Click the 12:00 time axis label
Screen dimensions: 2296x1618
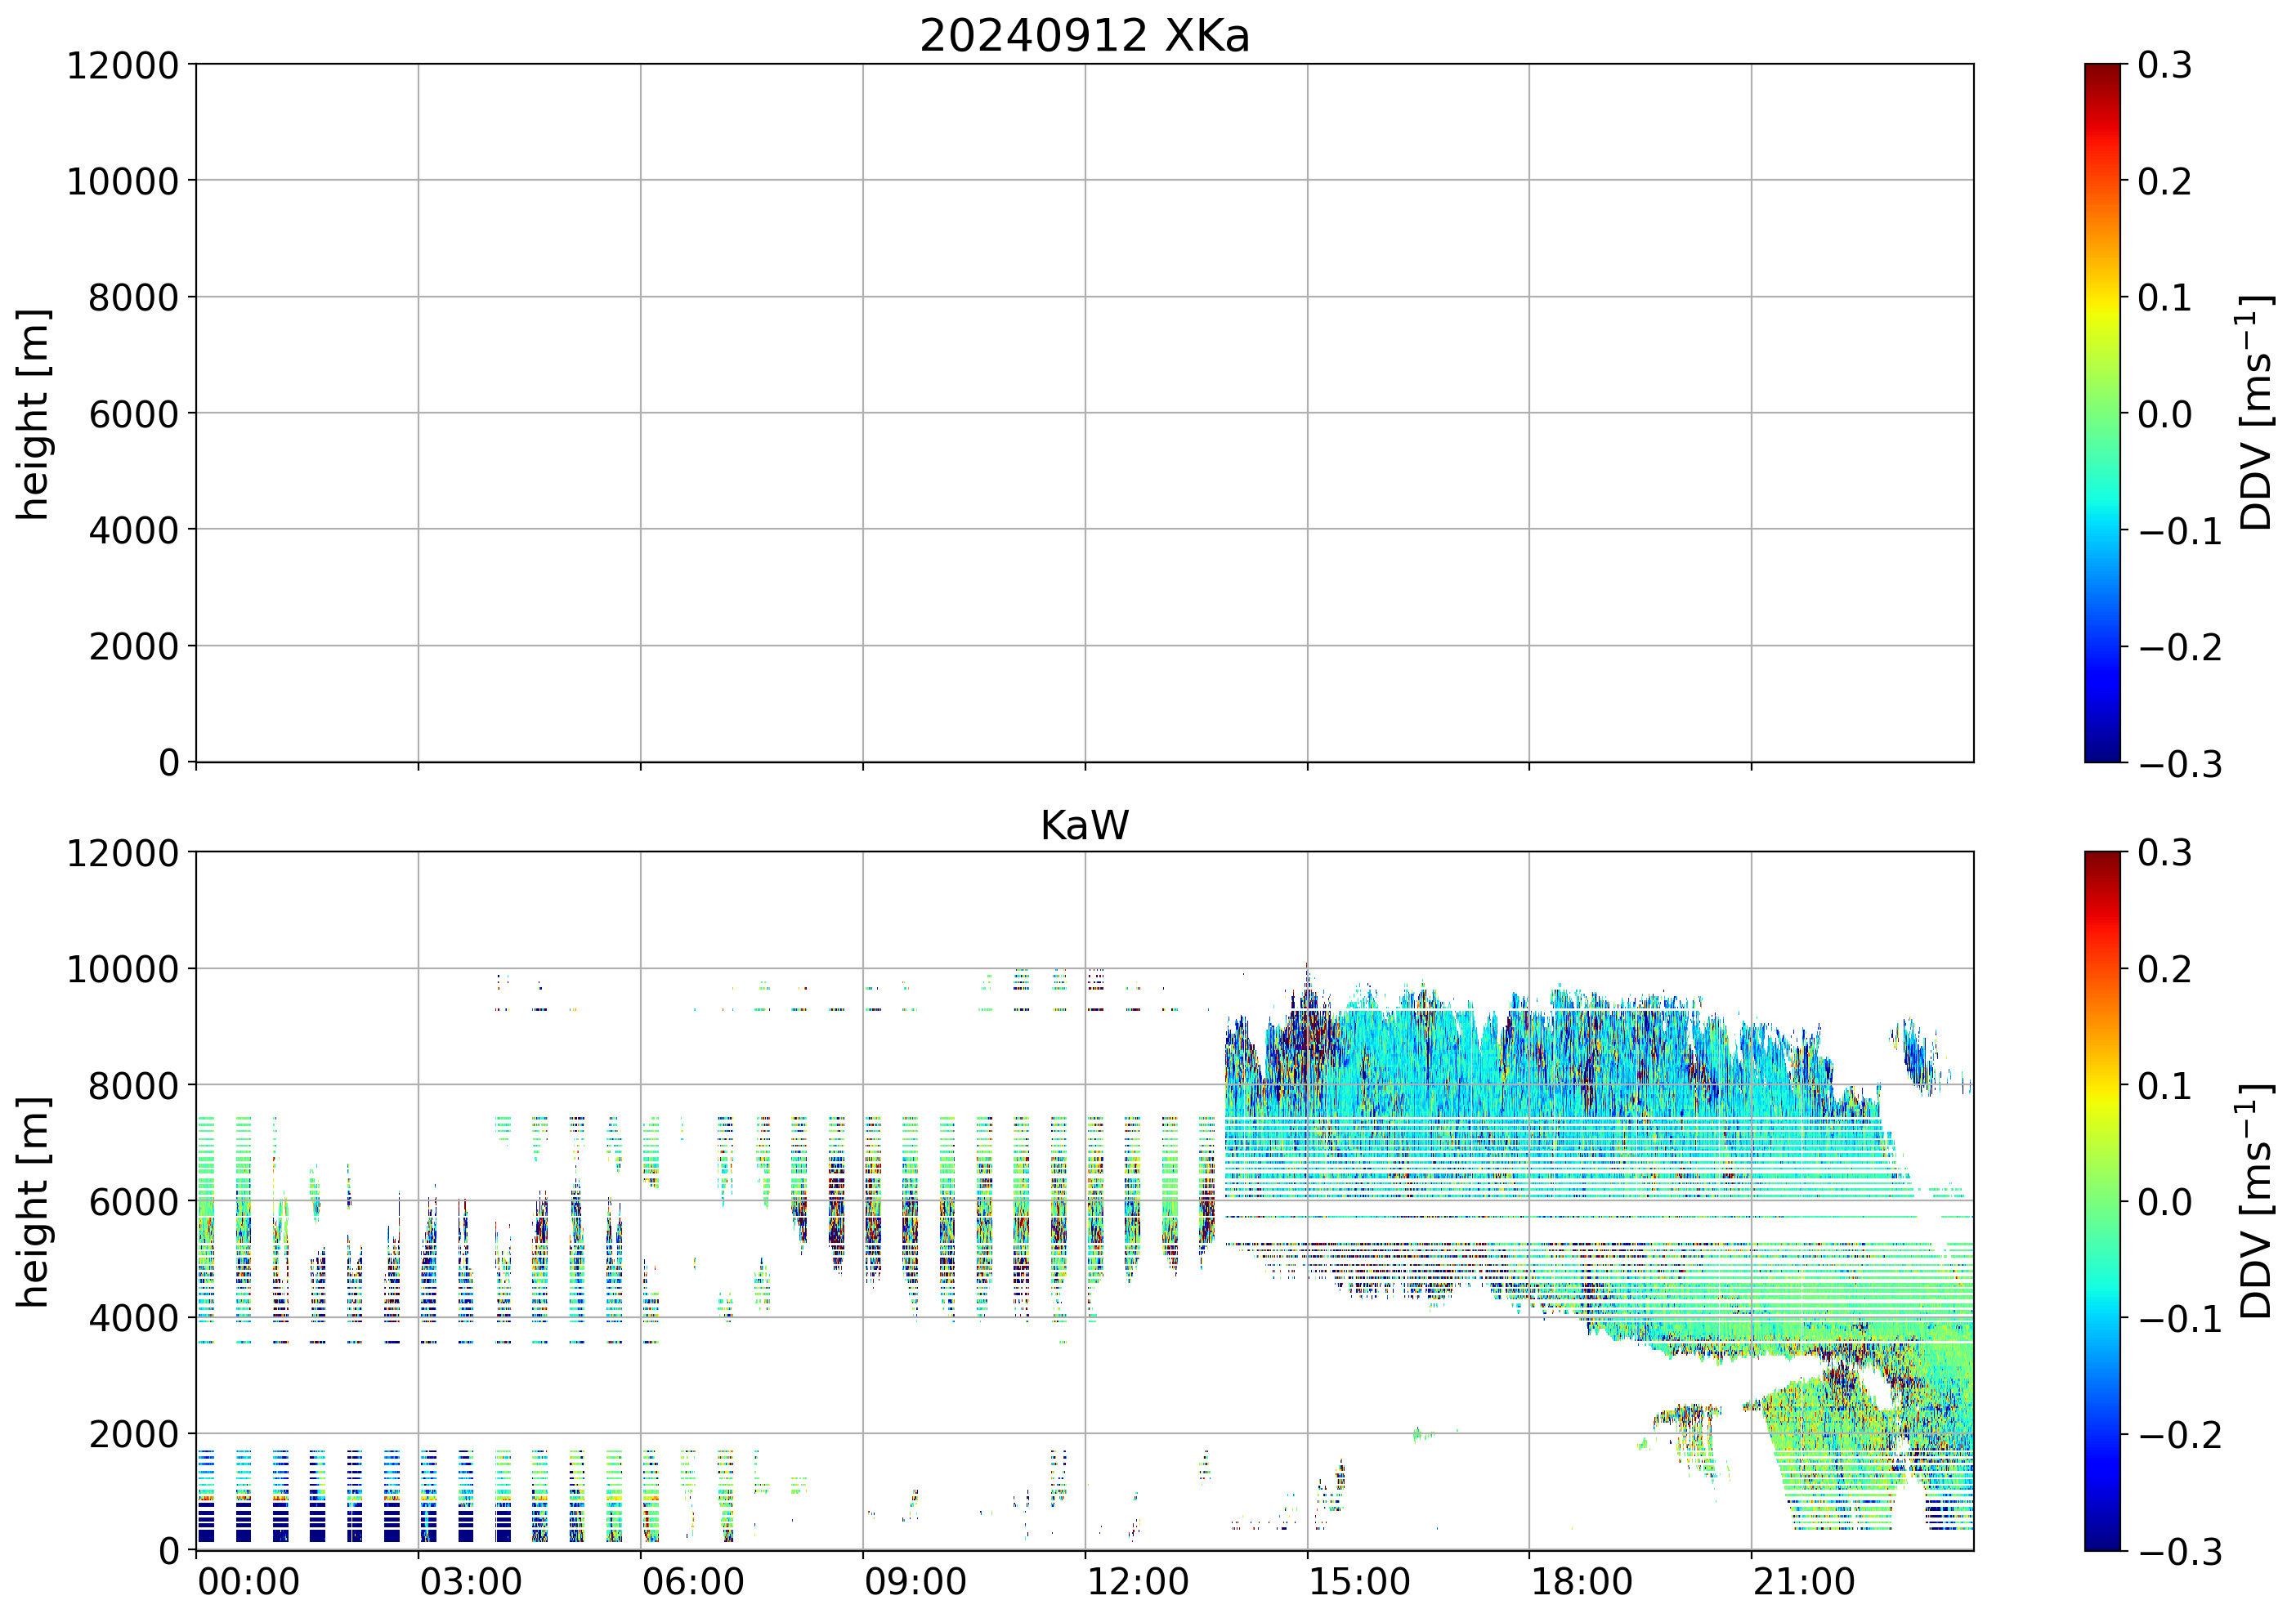[x=1137, y=1583]
